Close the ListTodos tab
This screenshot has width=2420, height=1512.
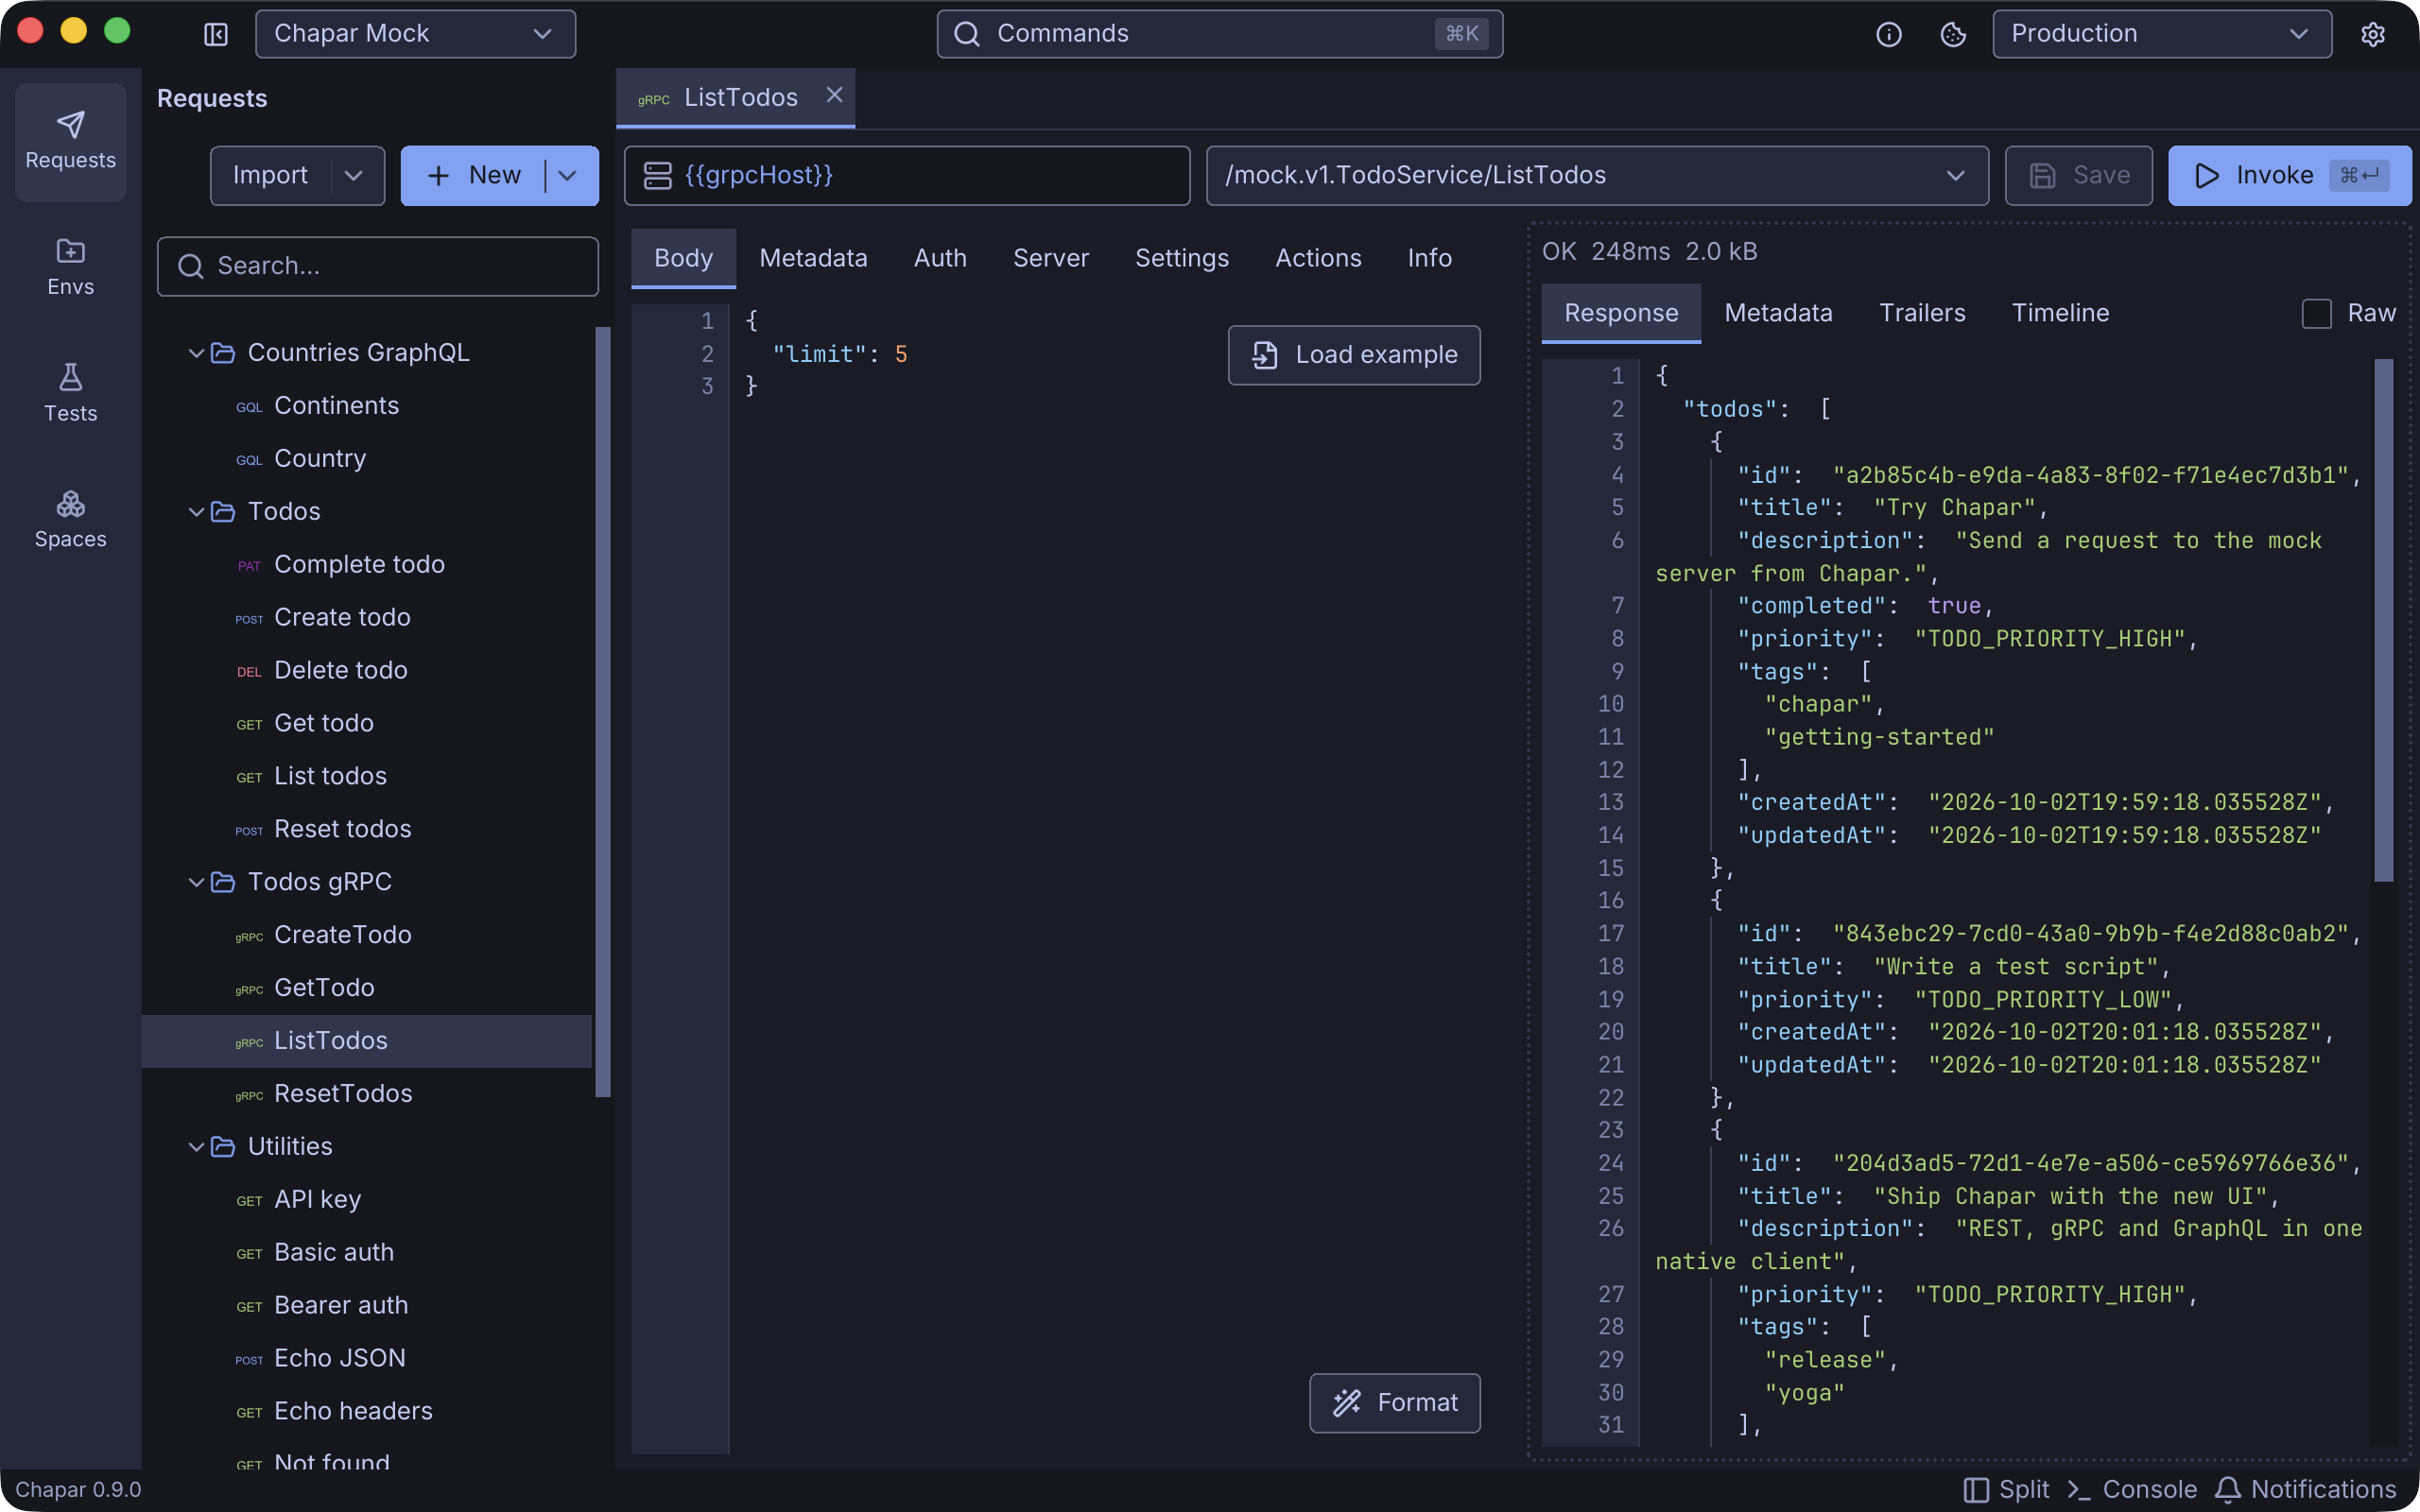(x=834, y=96)
